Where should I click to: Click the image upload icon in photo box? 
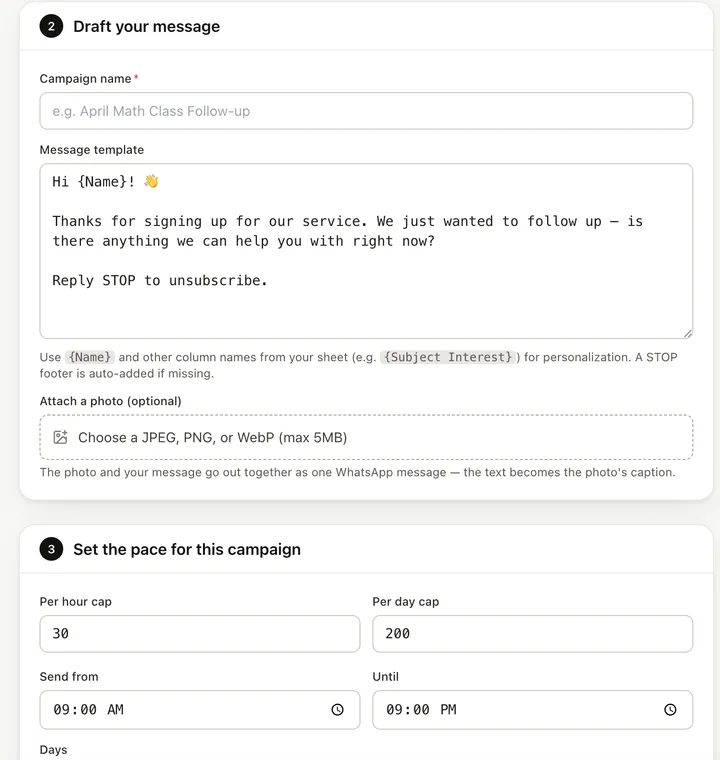point(61,437)
